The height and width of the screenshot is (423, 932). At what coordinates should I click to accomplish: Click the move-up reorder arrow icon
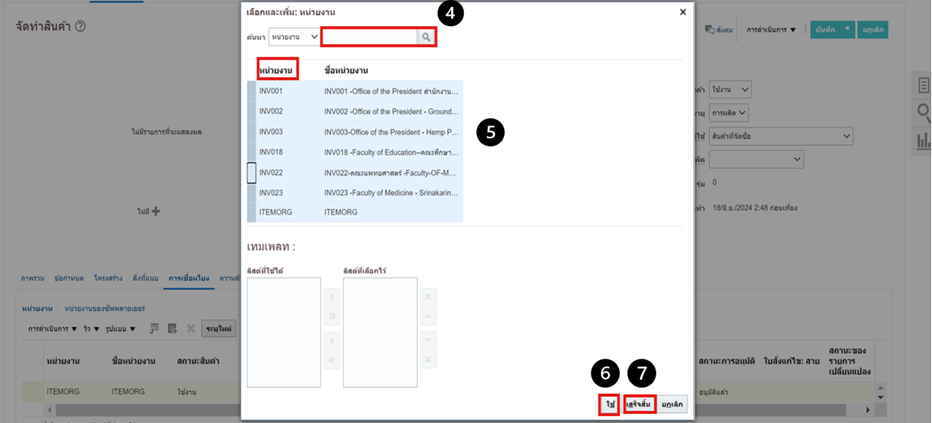pyautogui.click(x=428, y=317)
